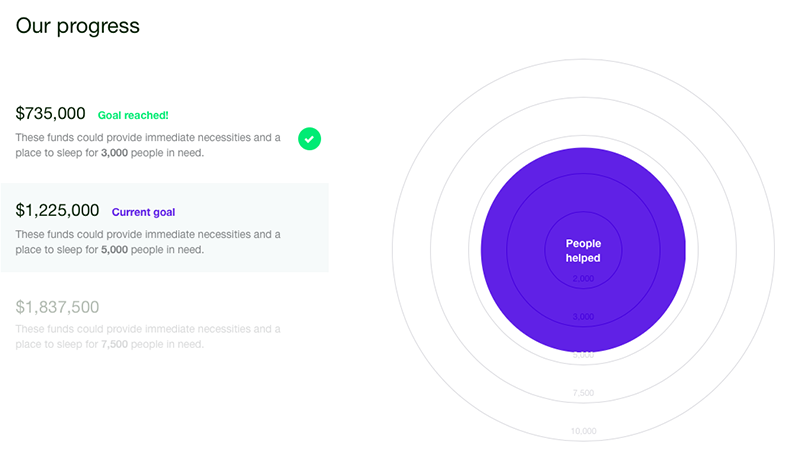The image size is (800, 466).
Task: Click the 'People helped' center label
Action: click(x=583, y=251)
